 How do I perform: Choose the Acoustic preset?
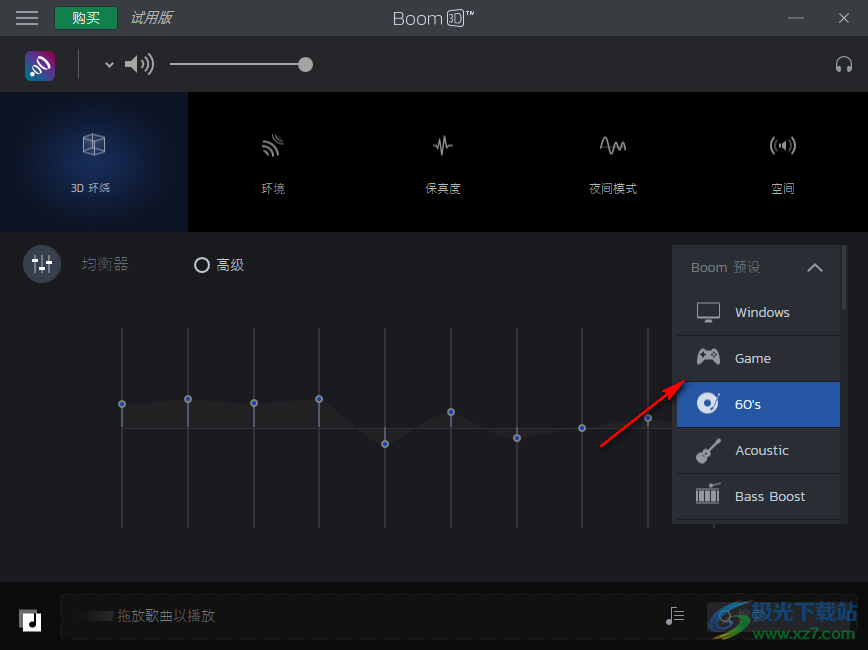tap(758, 450)
